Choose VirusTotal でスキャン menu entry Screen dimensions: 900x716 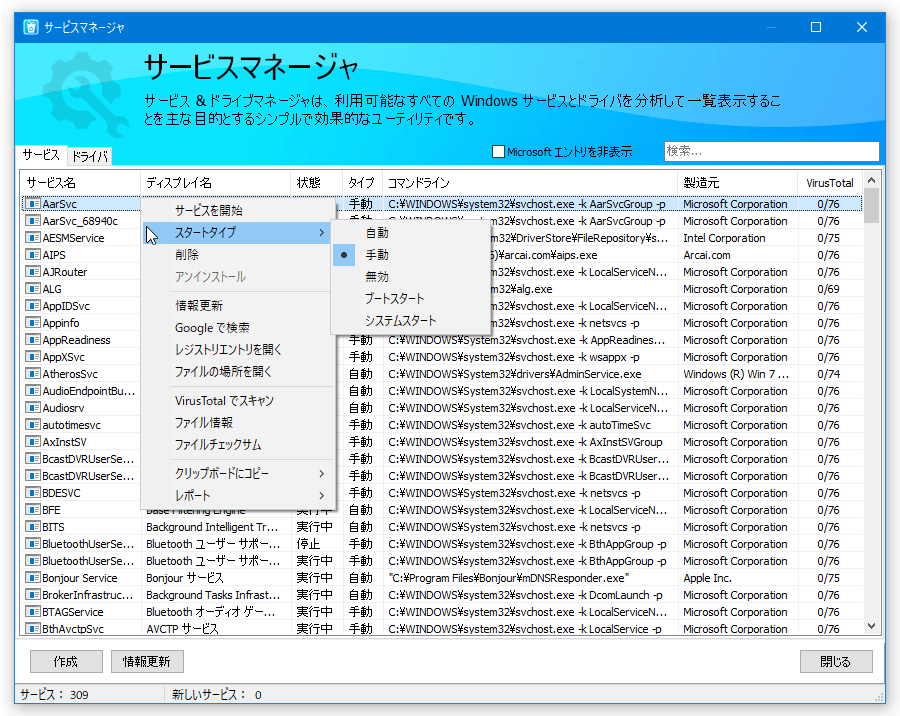pyautogui.click(x=237, y=401)
